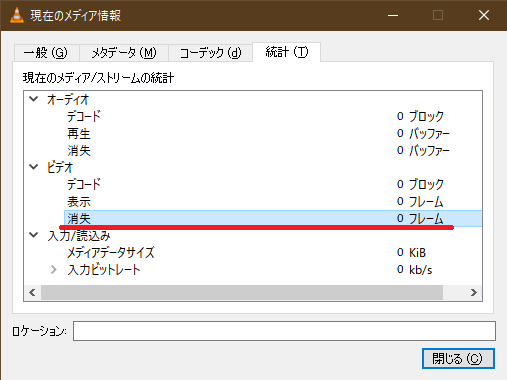Select the オーディオ 消失 row
This screenshot has height=380, width=507.
273,150
